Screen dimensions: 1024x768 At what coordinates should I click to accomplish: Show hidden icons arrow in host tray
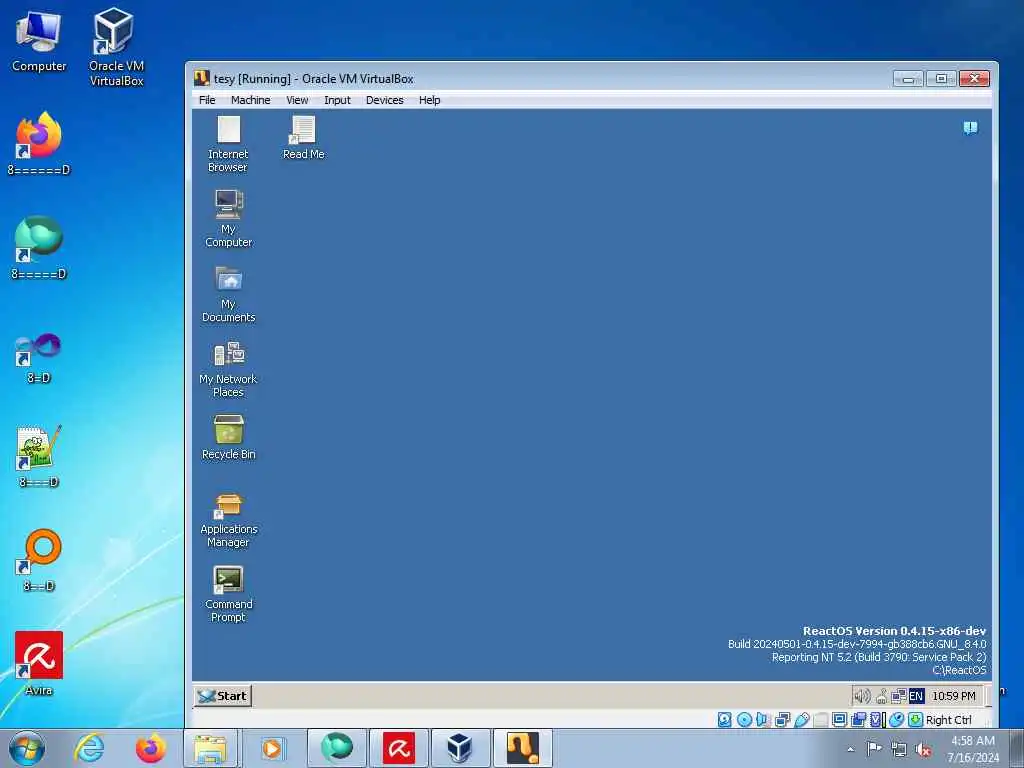point(850,749)
